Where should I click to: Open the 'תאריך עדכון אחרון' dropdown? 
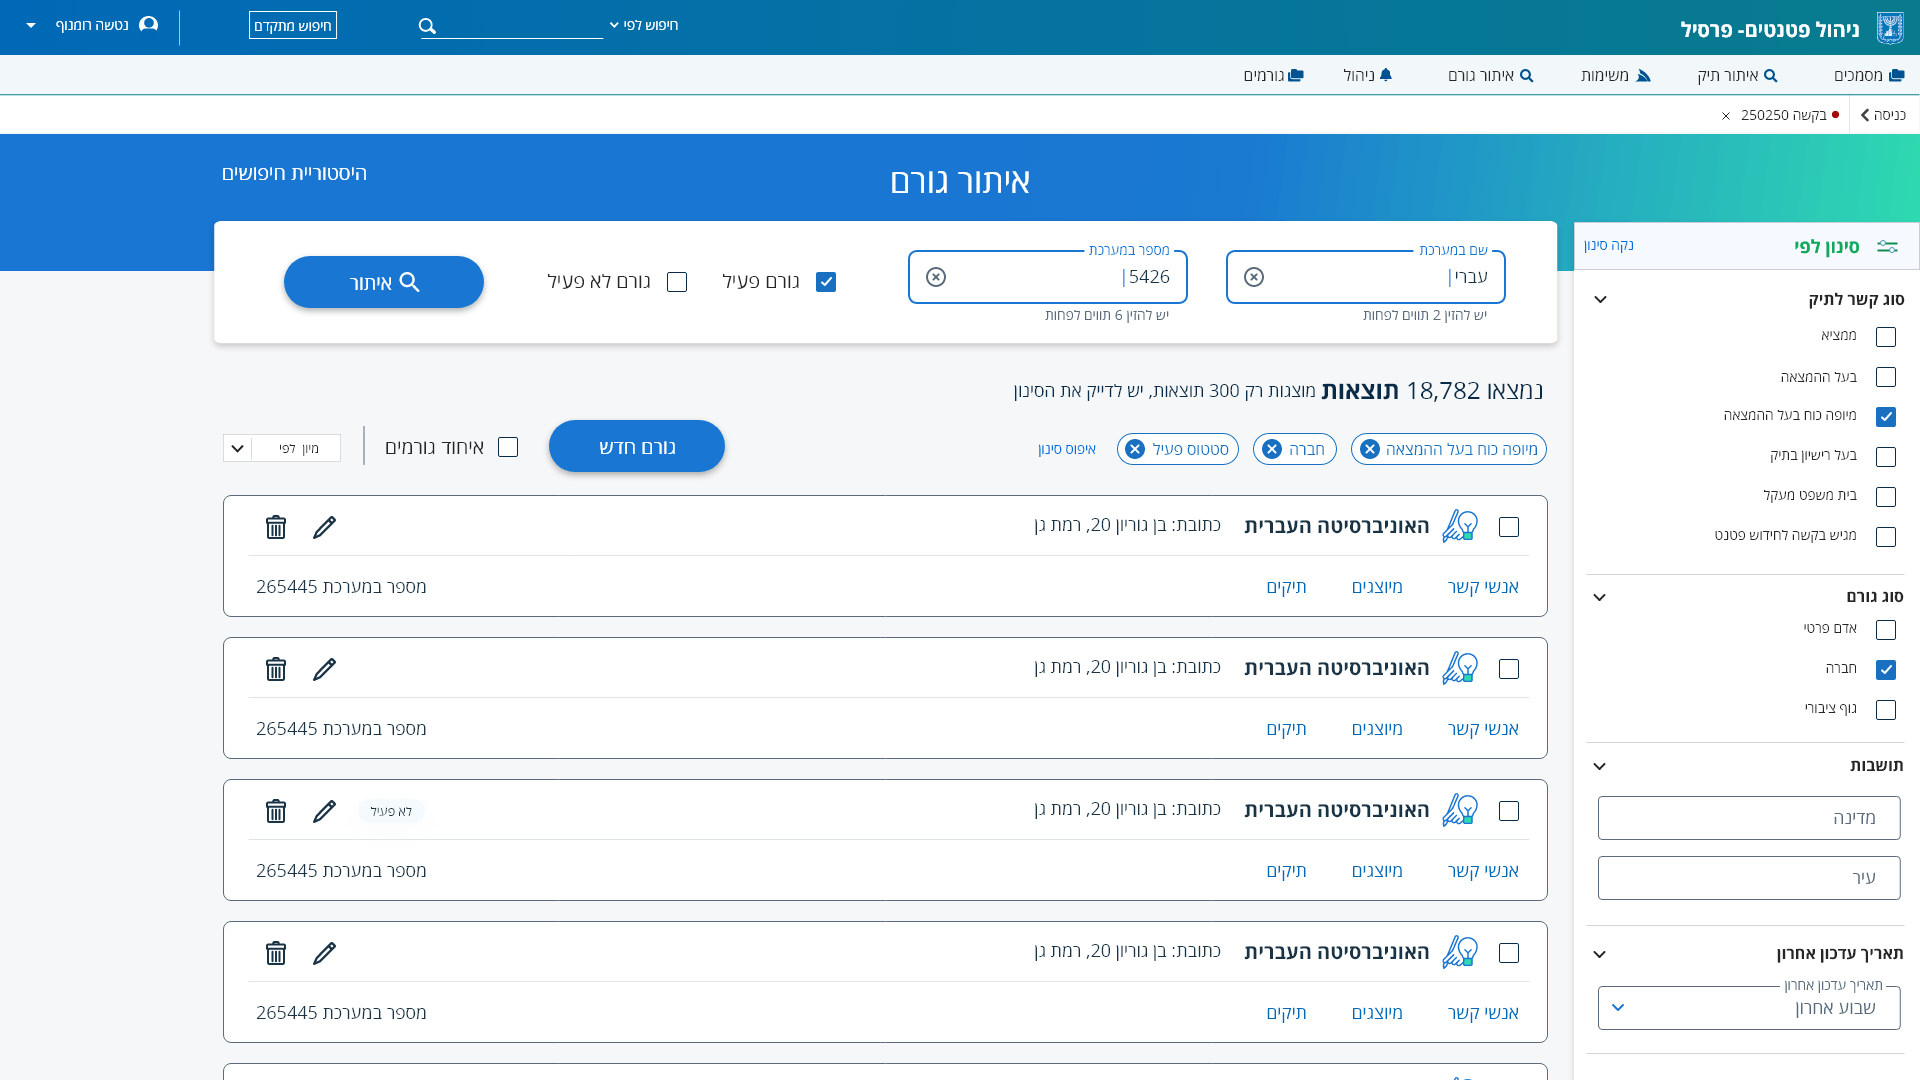click(1748, 1008)
